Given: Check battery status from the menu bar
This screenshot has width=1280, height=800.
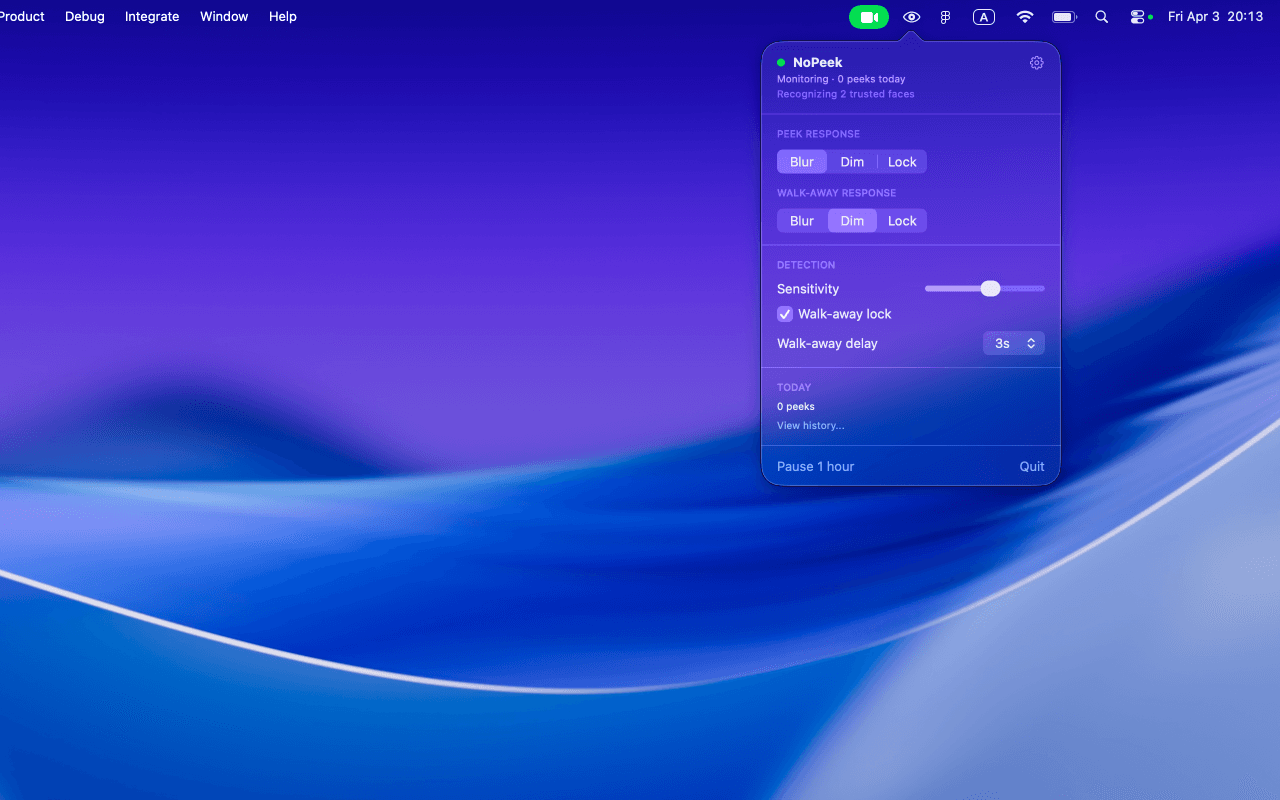Looking at the screenshot, I should point(1063,16).
